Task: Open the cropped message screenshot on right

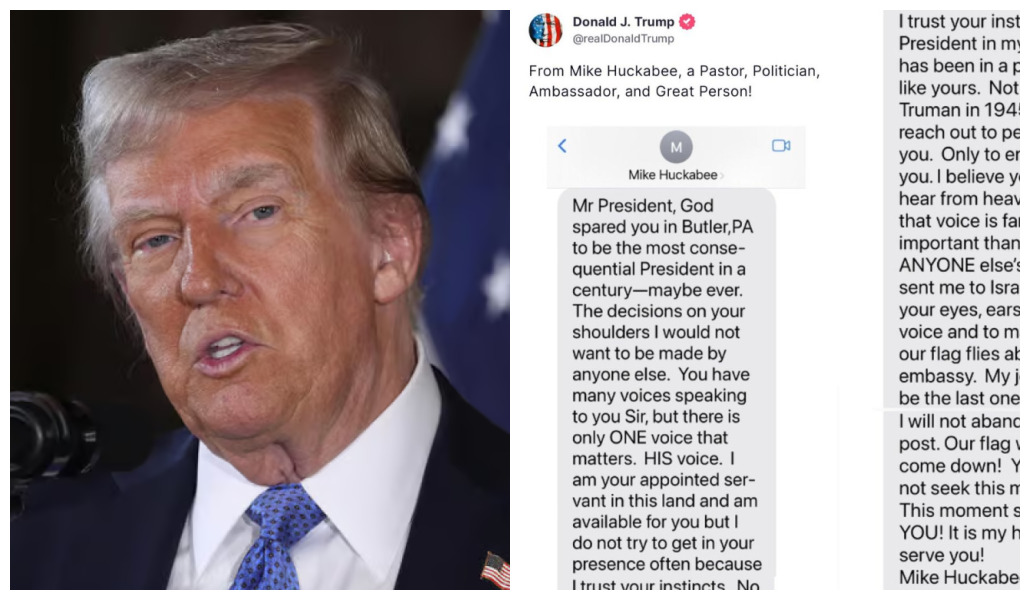Action: point(952,300)
